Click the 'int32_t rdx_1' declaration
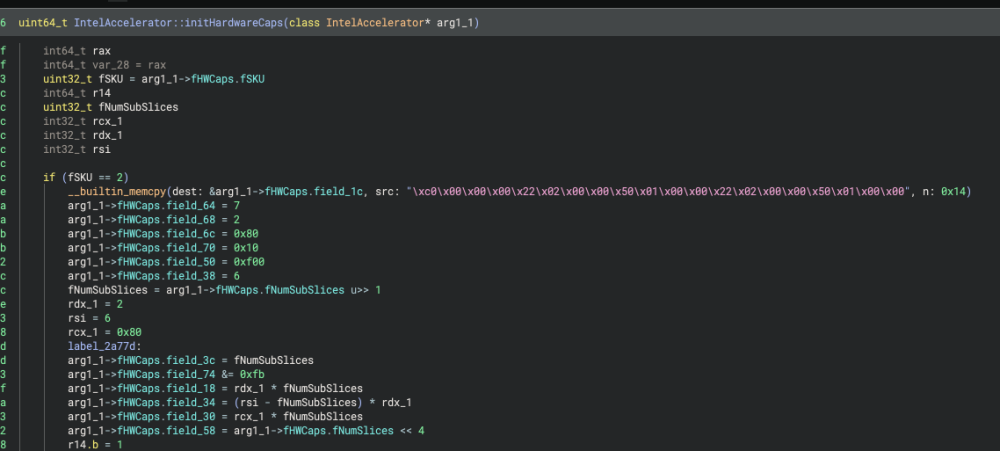The height and width of the screenshot is (451, 1000). 83,135
